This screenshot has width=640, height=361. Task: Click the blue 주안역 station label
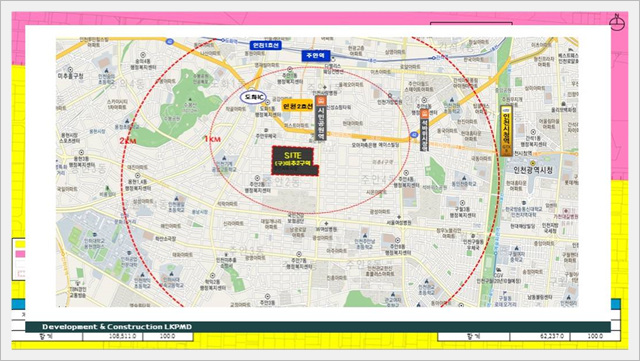tap(316, 56)
